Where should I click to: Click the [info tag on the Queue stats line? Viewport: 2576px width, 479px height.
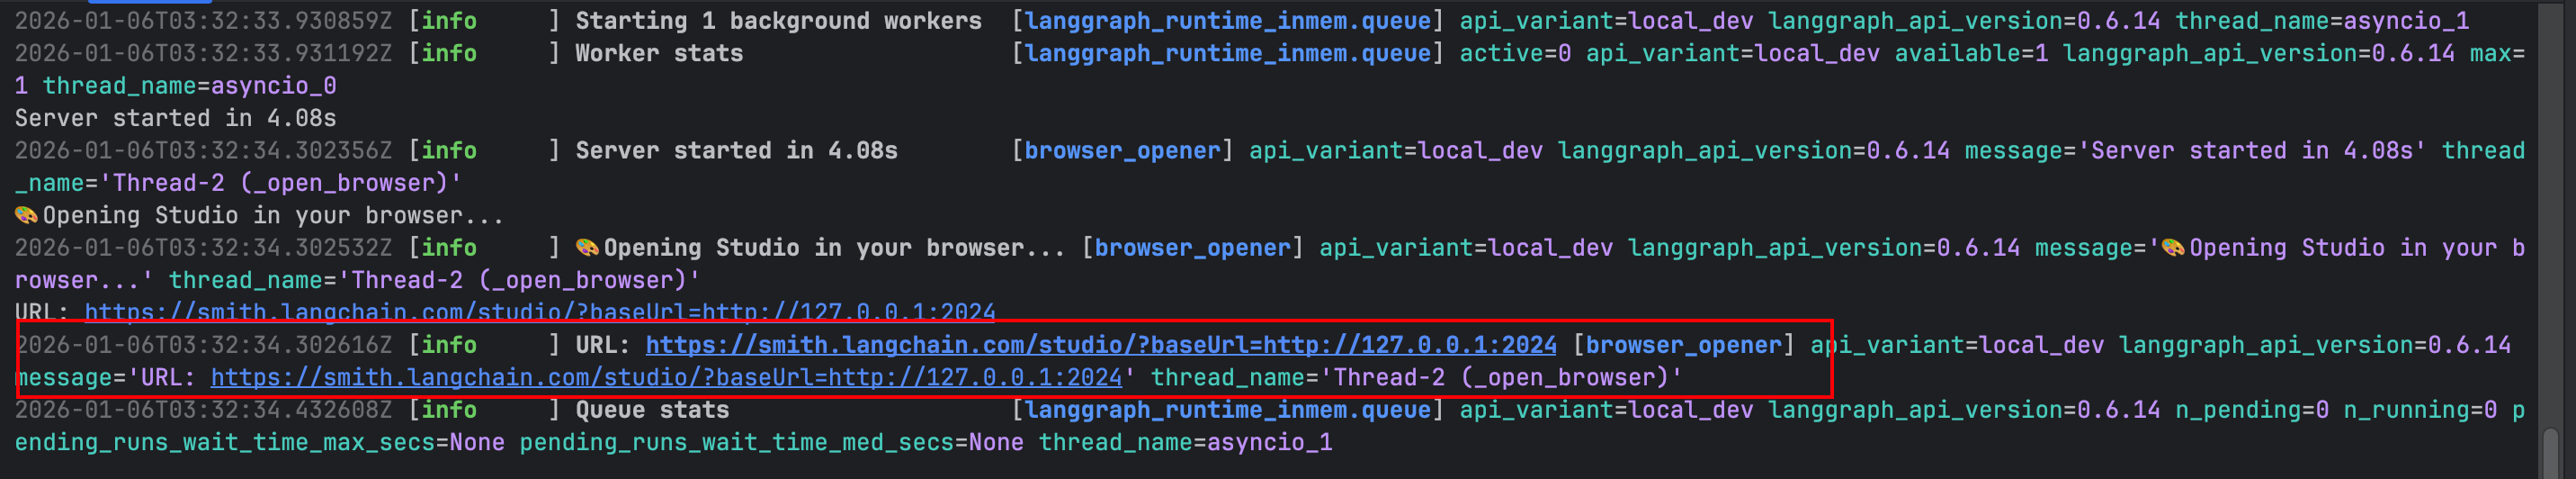443,410
